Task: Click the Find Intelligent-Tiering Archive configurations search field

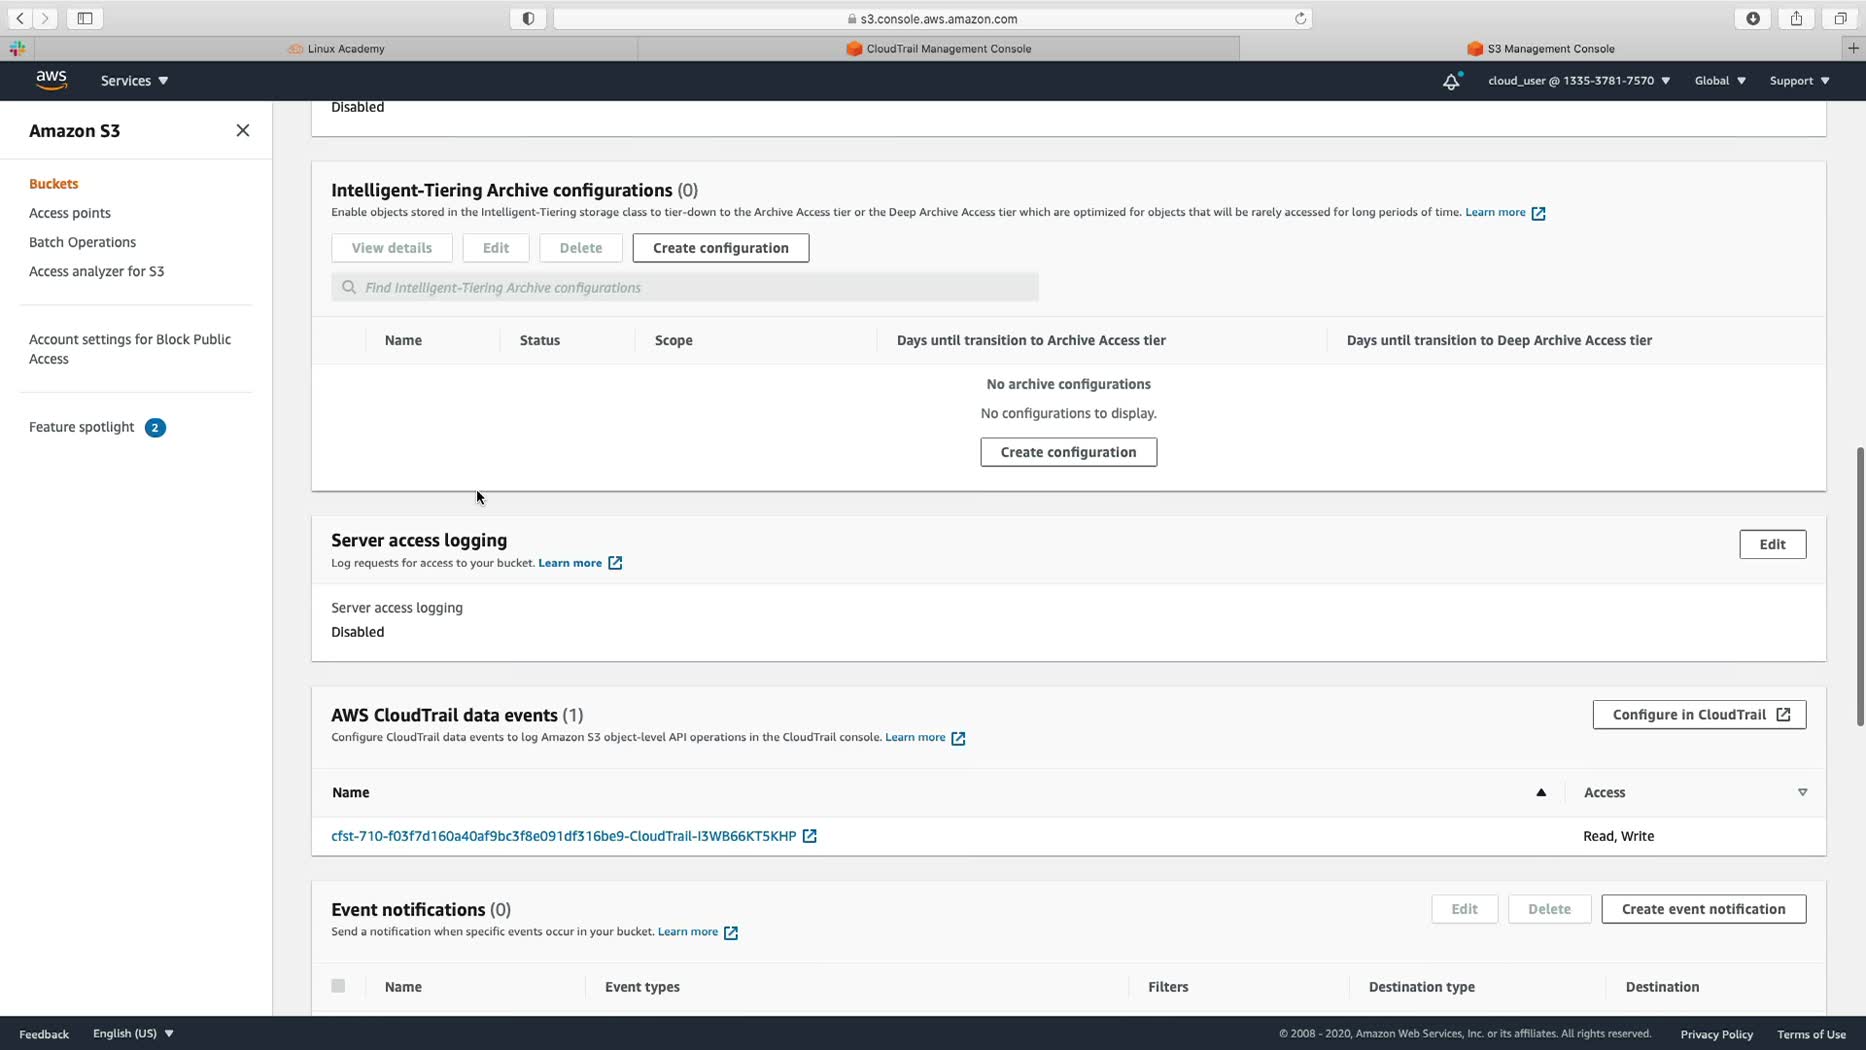Action: tap(685, 288)
